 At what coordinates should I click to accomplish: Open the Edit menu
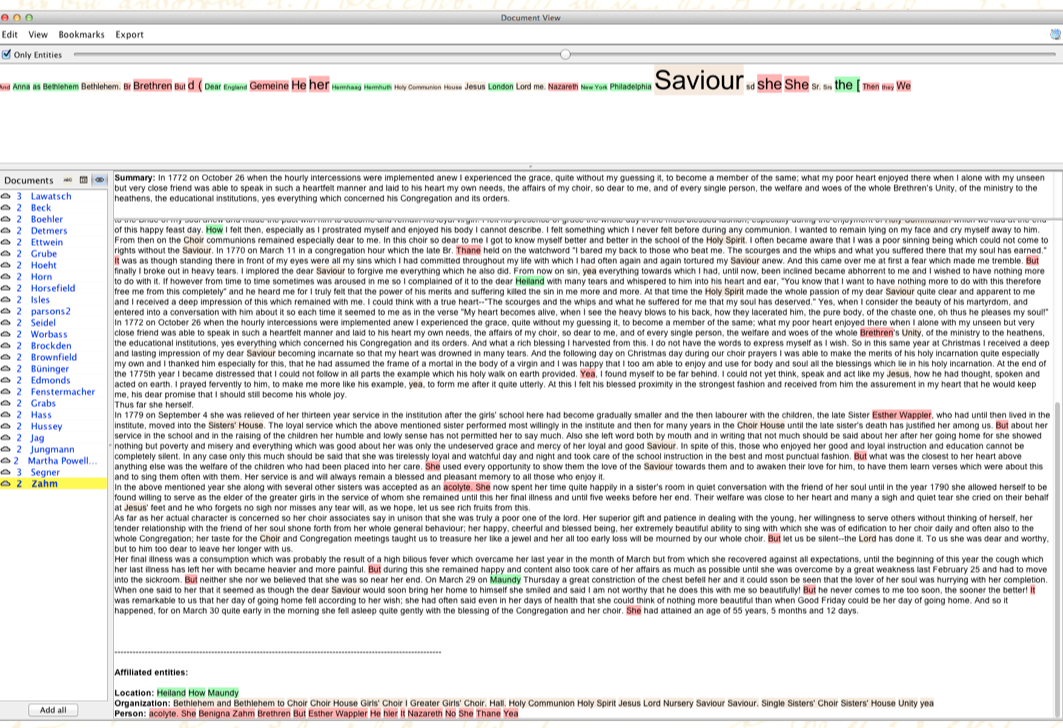(x=9, y=34)
